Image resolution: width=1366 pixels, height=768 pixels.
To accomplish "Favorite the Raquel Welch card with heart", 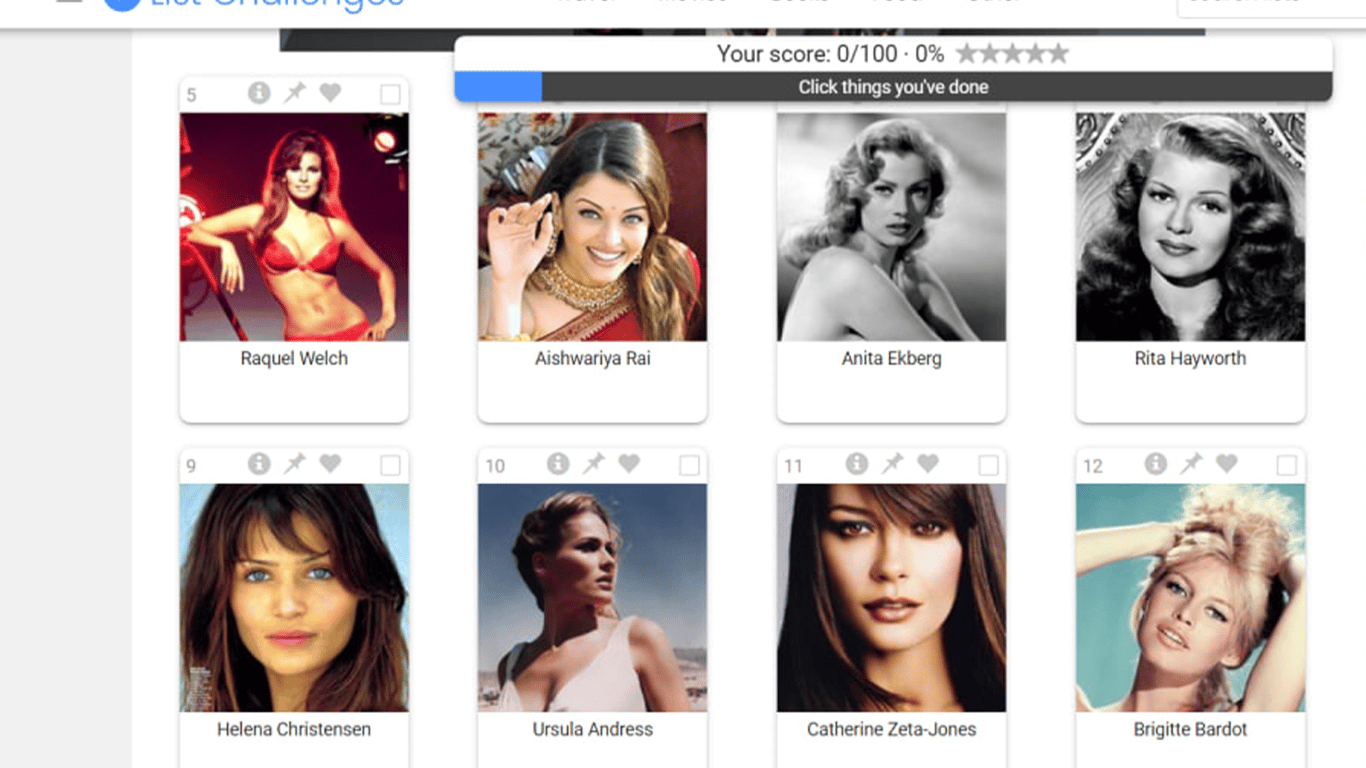I will [330, 93].
